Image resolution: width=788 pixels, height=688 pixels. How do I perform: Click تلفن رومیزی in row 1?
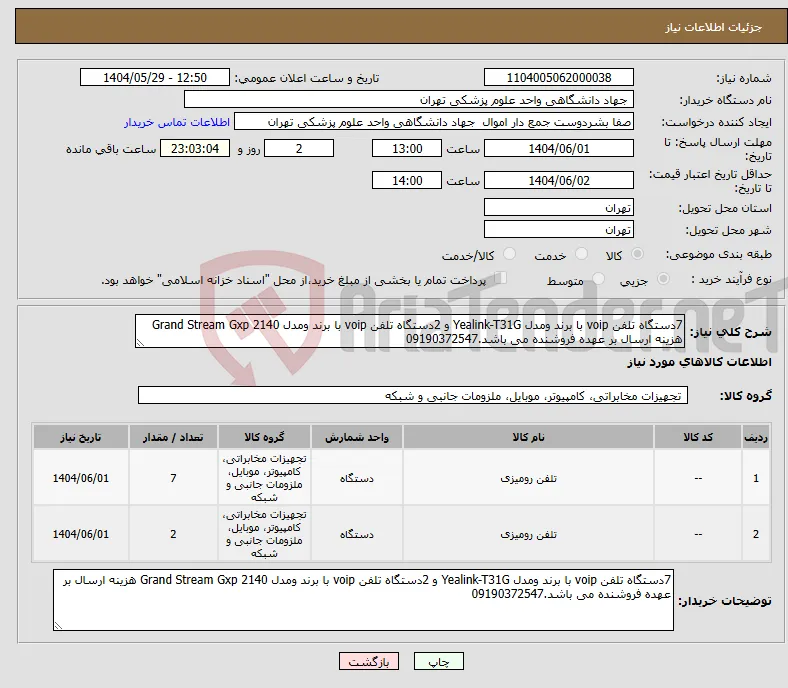click(x=528, y=478)
